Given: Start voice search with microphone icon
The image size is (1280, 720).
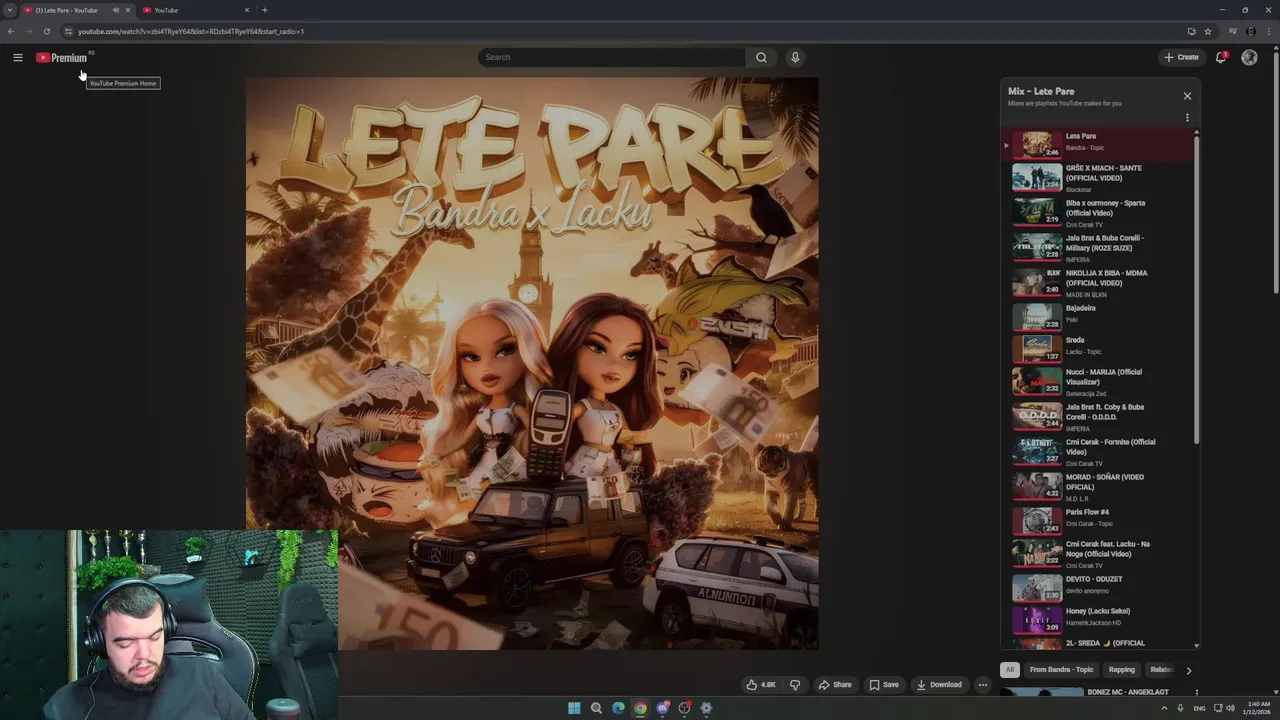Looking at the screenshot, I should pos(795,57).
